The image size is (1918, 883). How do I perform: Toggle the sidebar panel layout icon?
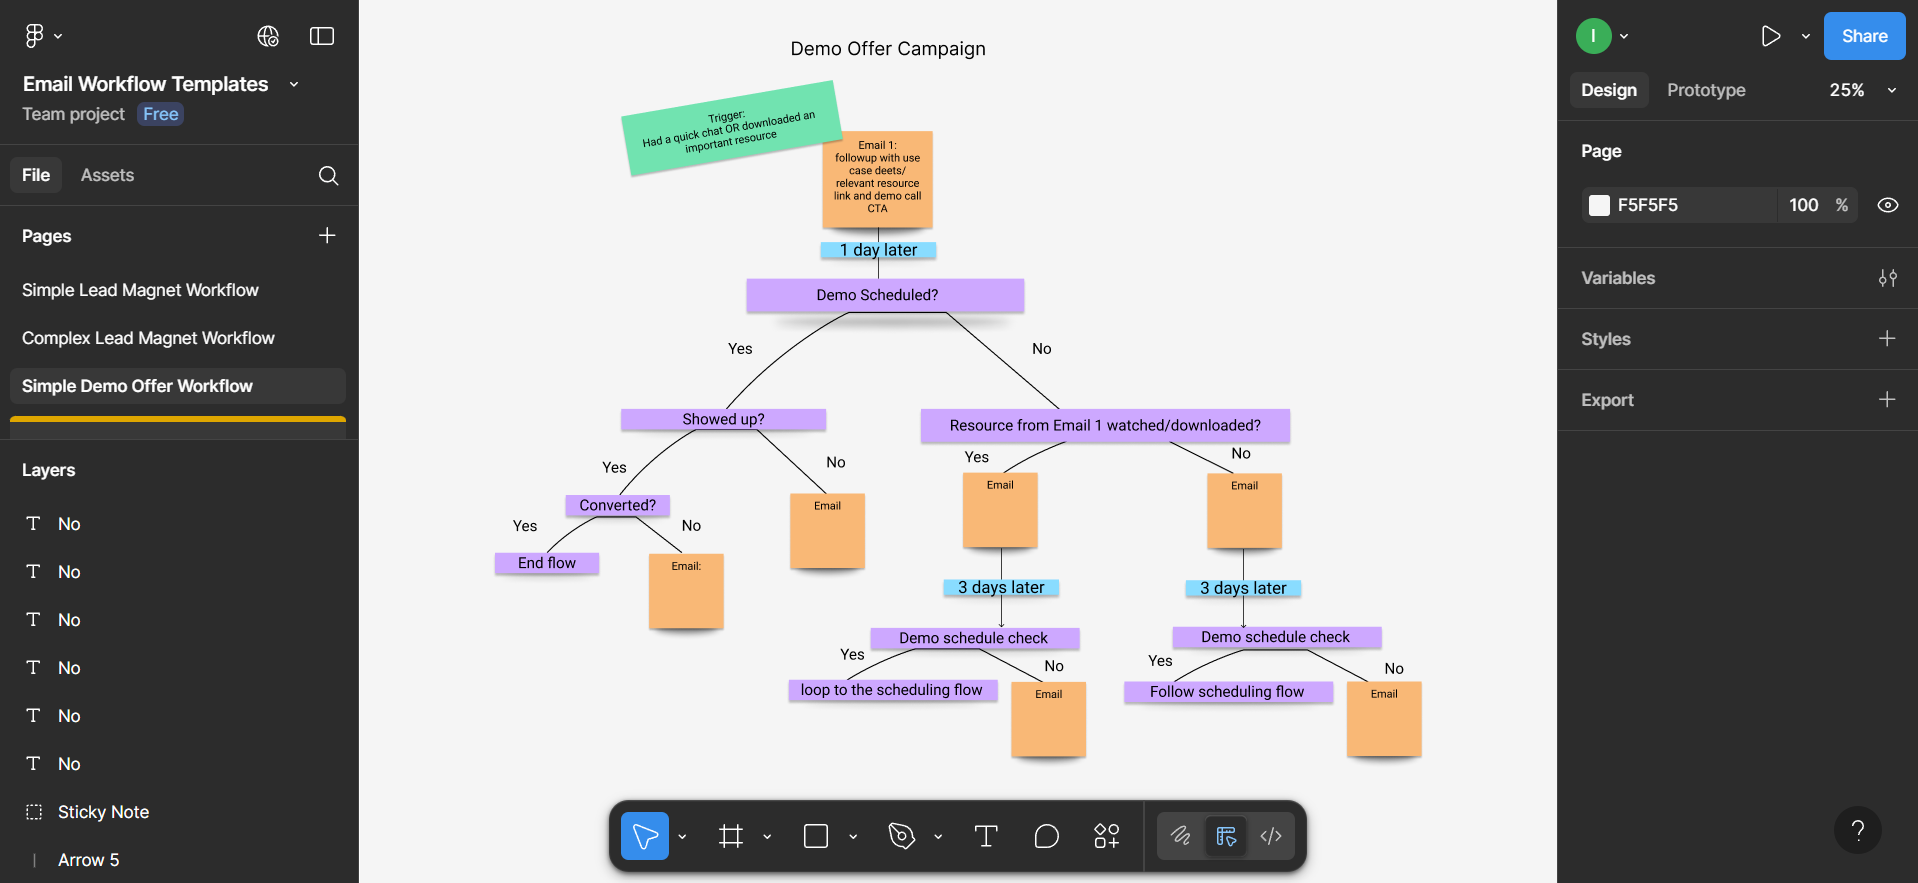322,36
